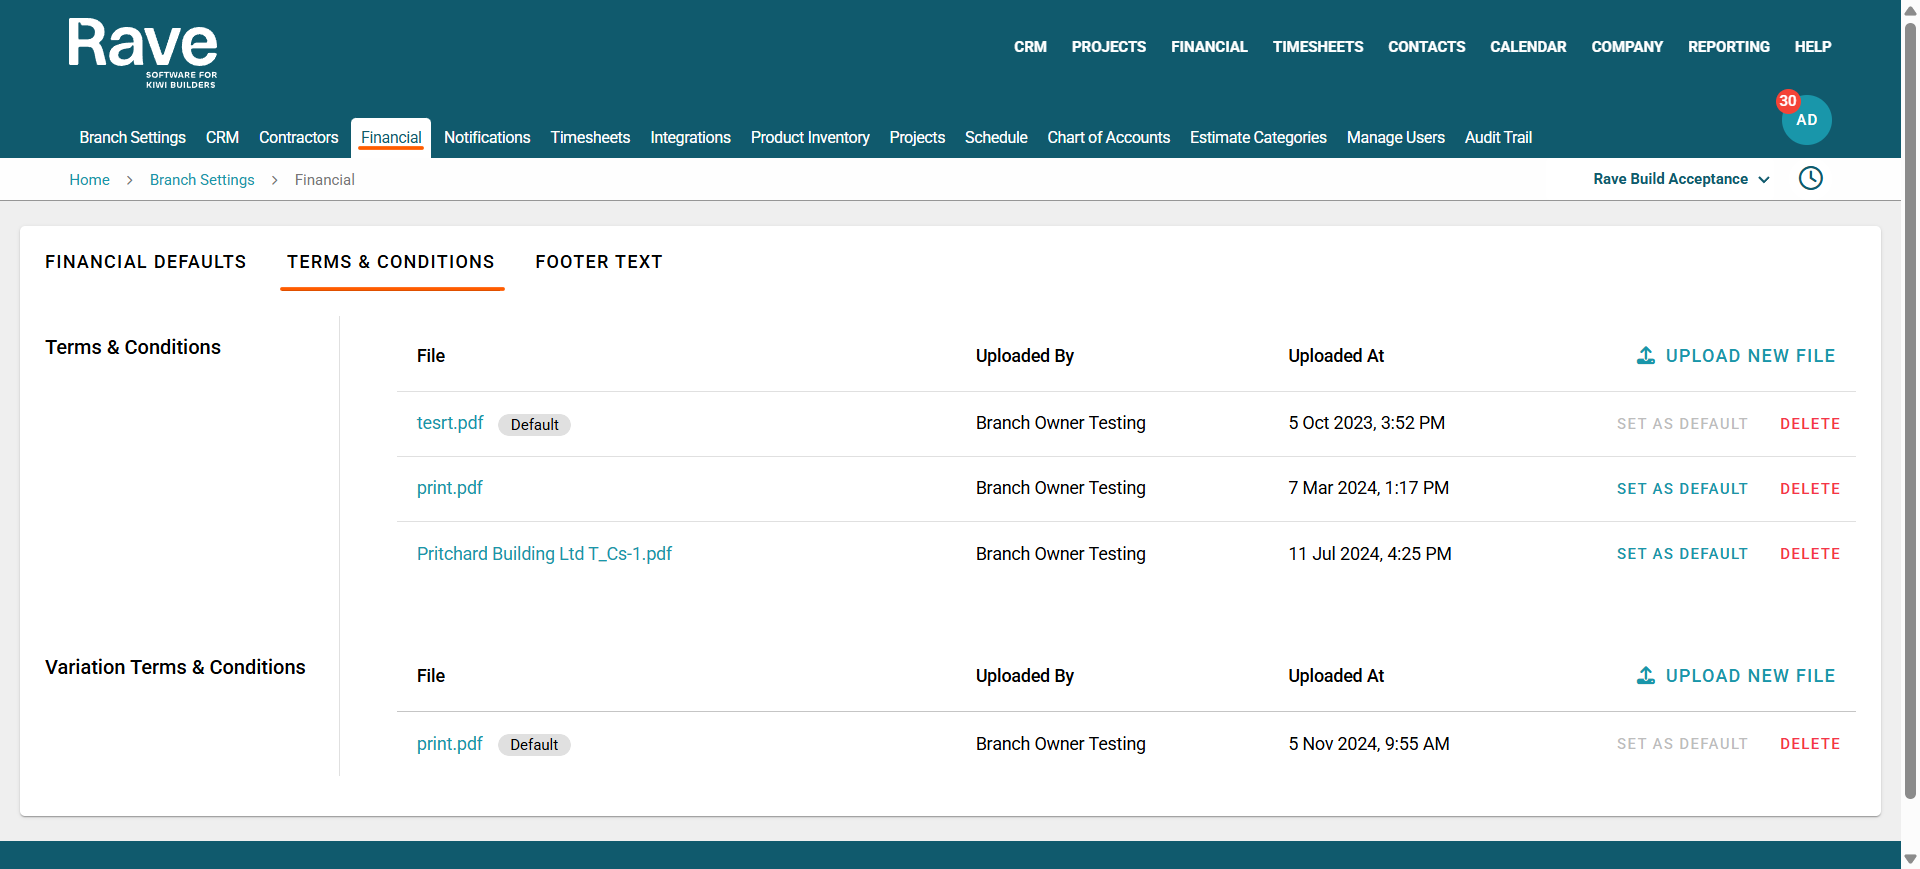Go to Home via breadcrumb
Viewport: 1920px width, 869px height.
(x=89, y=180)
